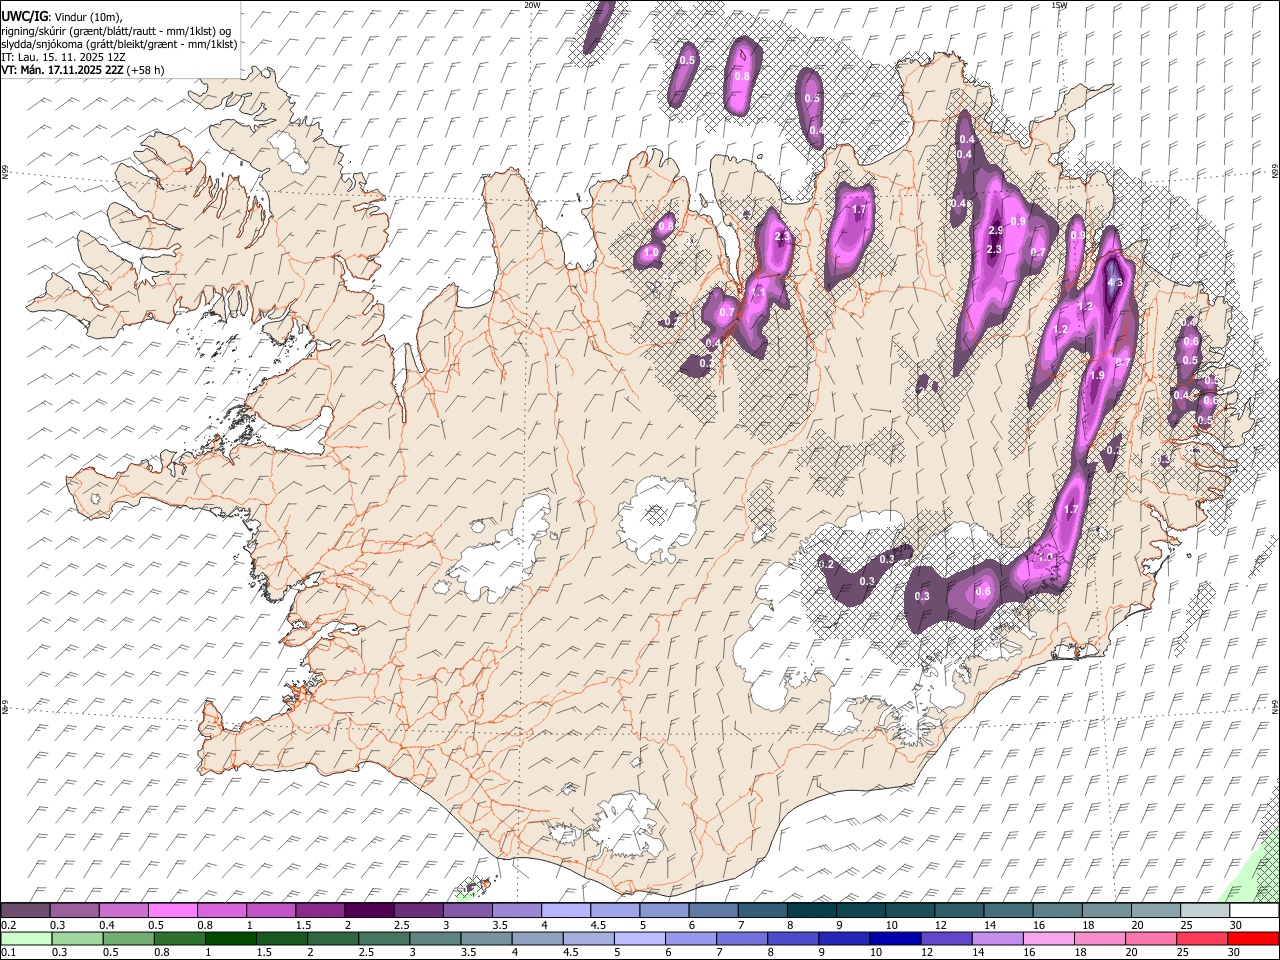This screenshot has height=960, width=1280.
Task: Click the white swatch labeled 30
Action: pyautogui.click(x=1254, y=911)
